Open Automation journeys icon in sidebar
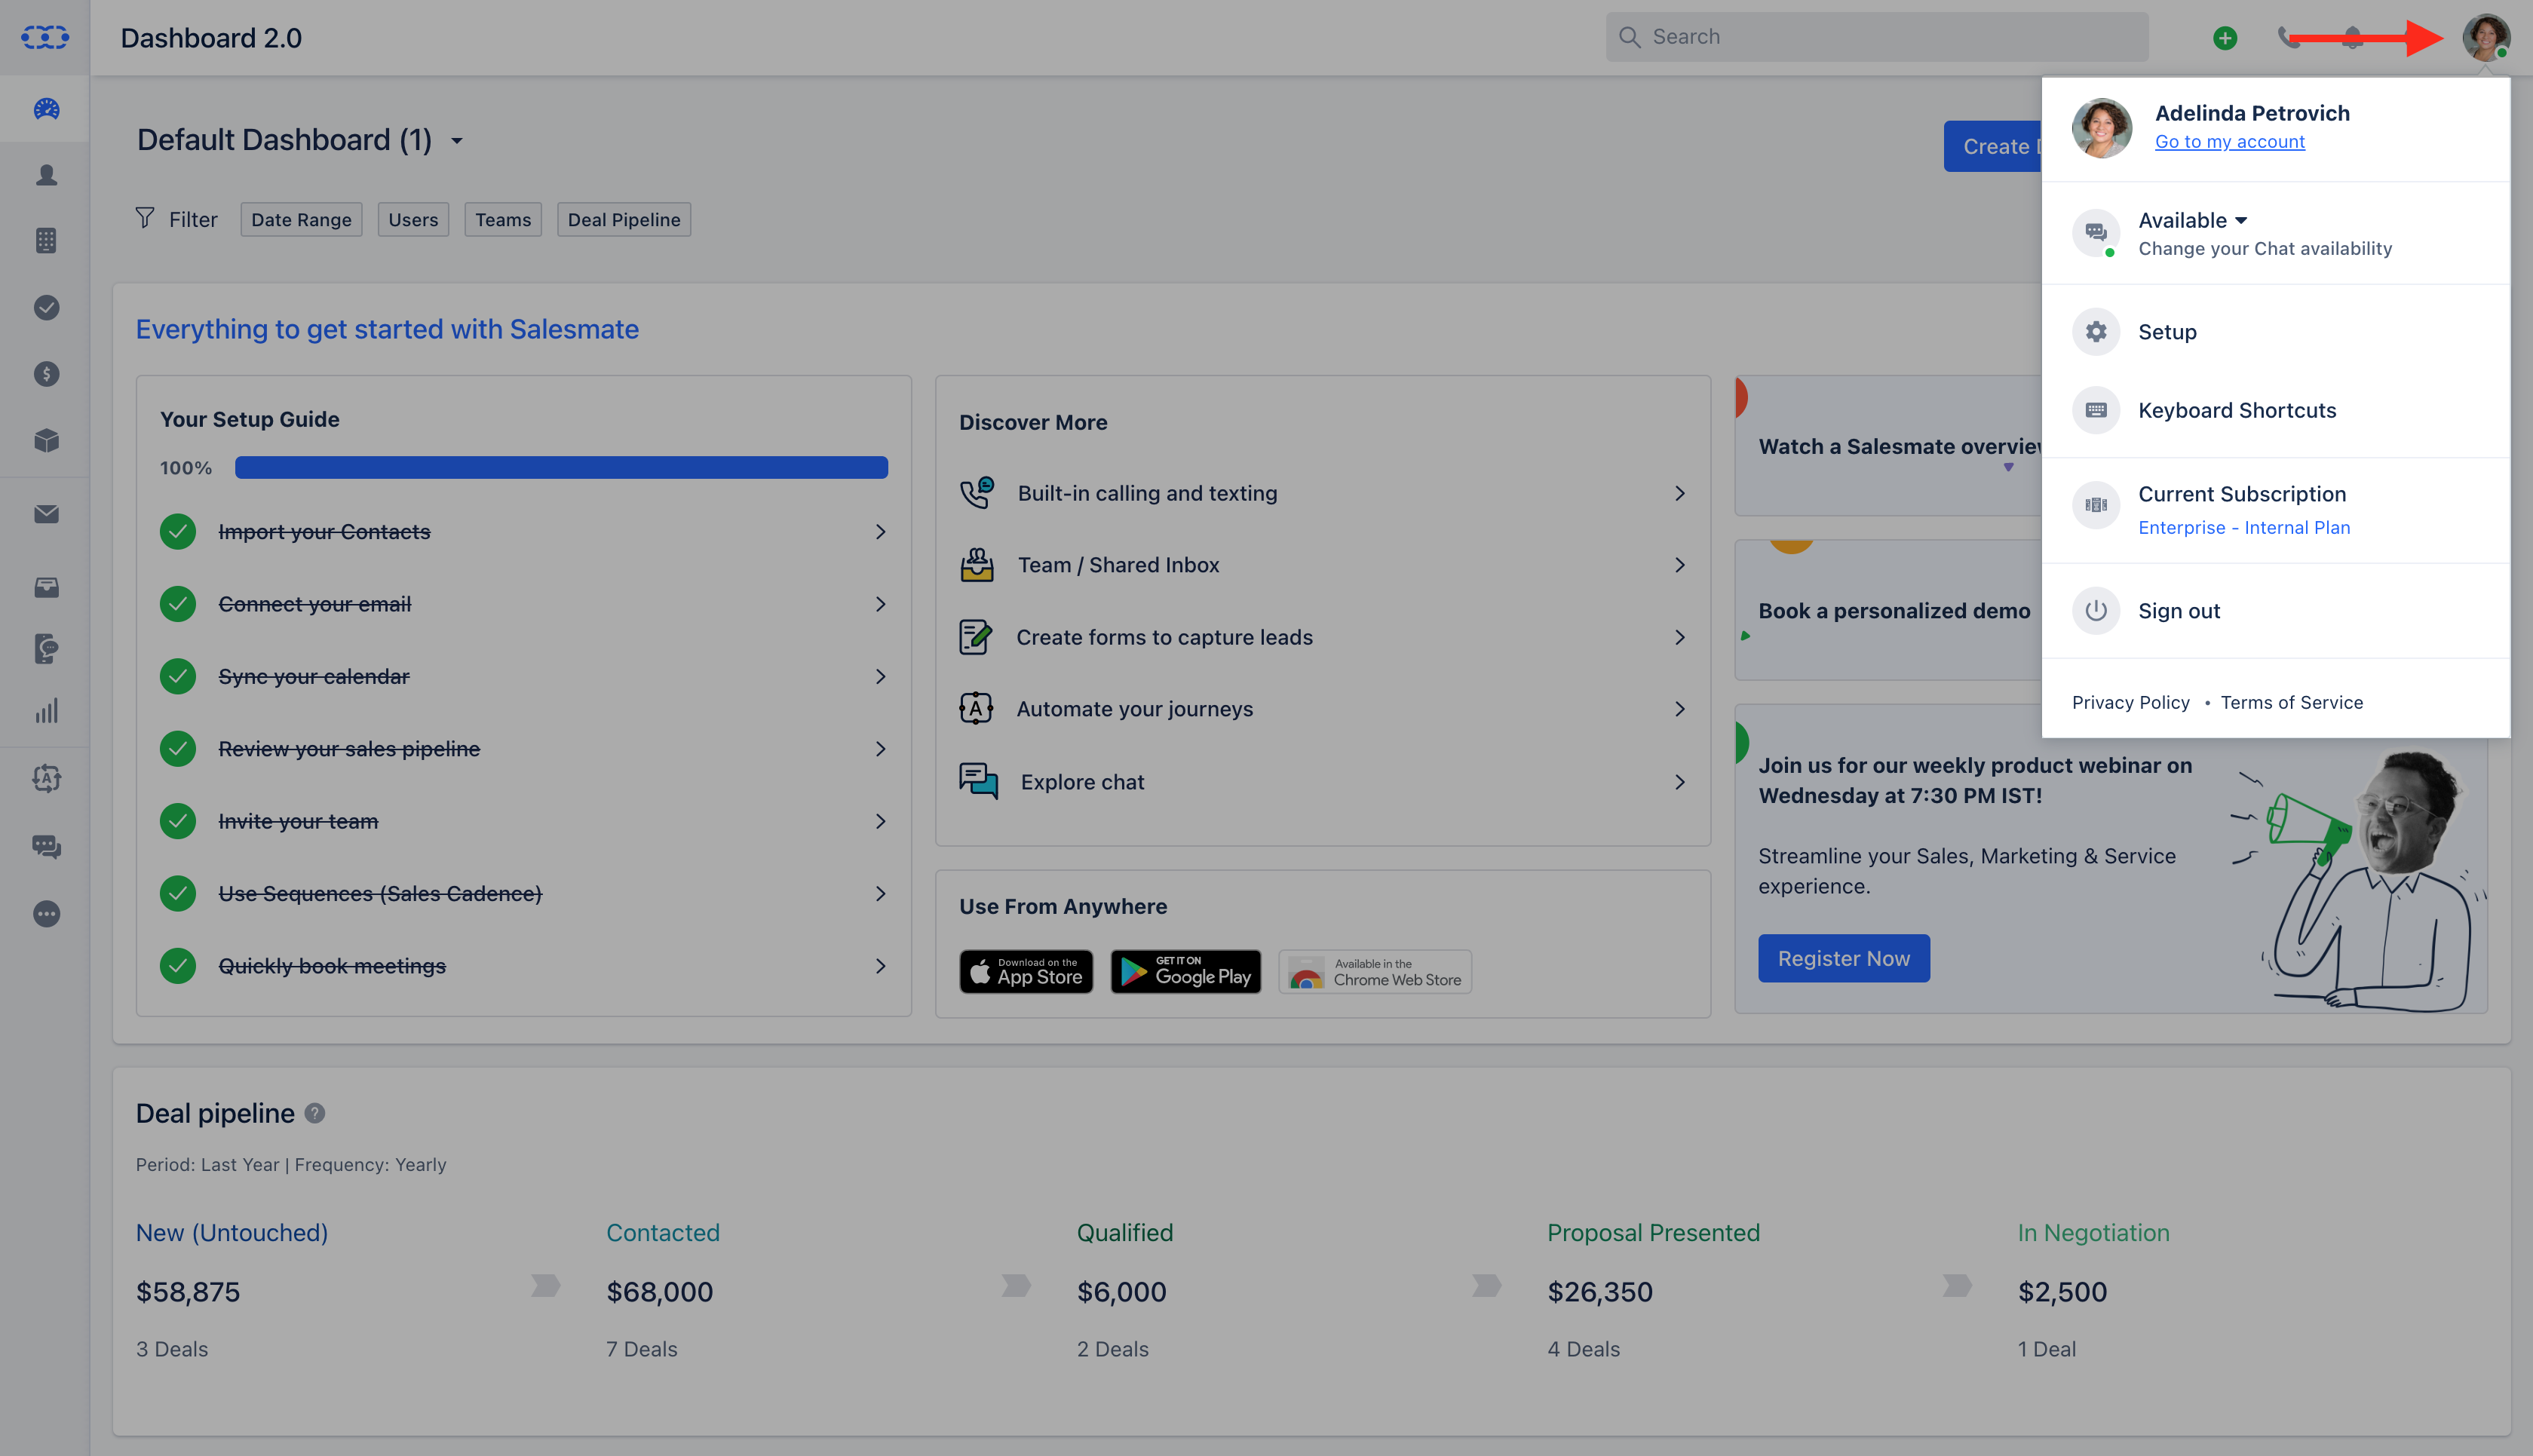 click(46, 778)
